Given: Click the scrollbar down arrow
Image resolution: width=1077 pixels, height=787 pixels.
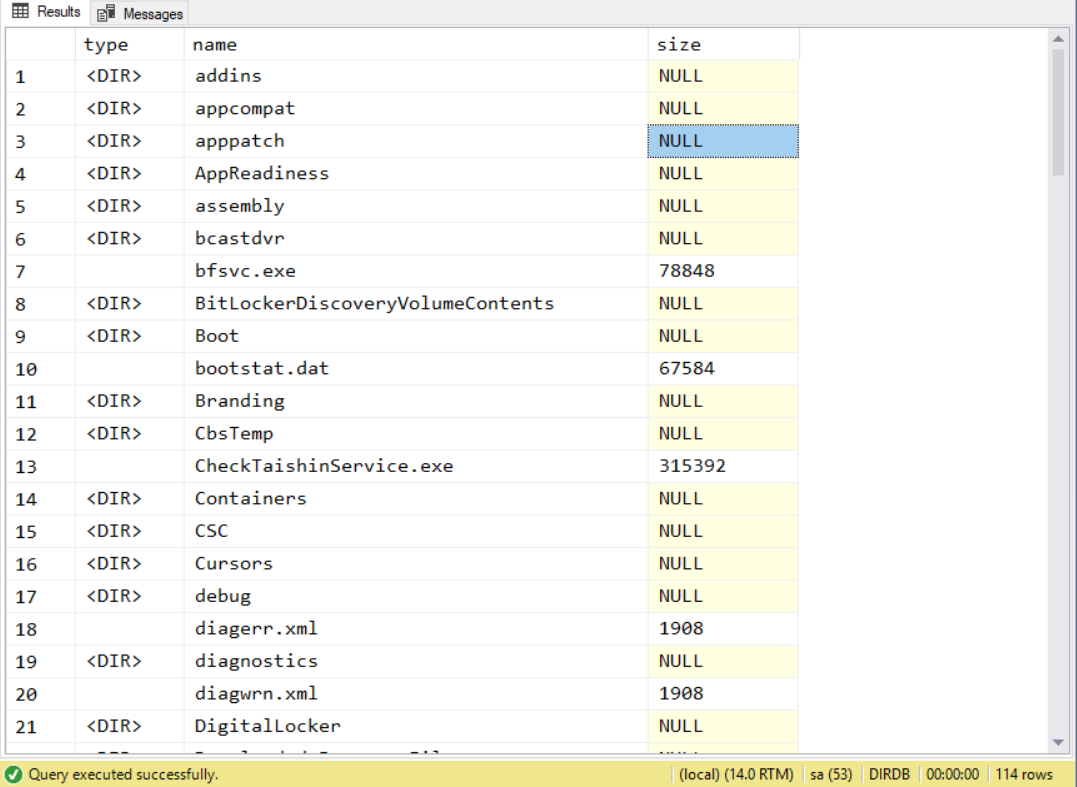Looking at the screenshot, I should [x=1058, y=741].
